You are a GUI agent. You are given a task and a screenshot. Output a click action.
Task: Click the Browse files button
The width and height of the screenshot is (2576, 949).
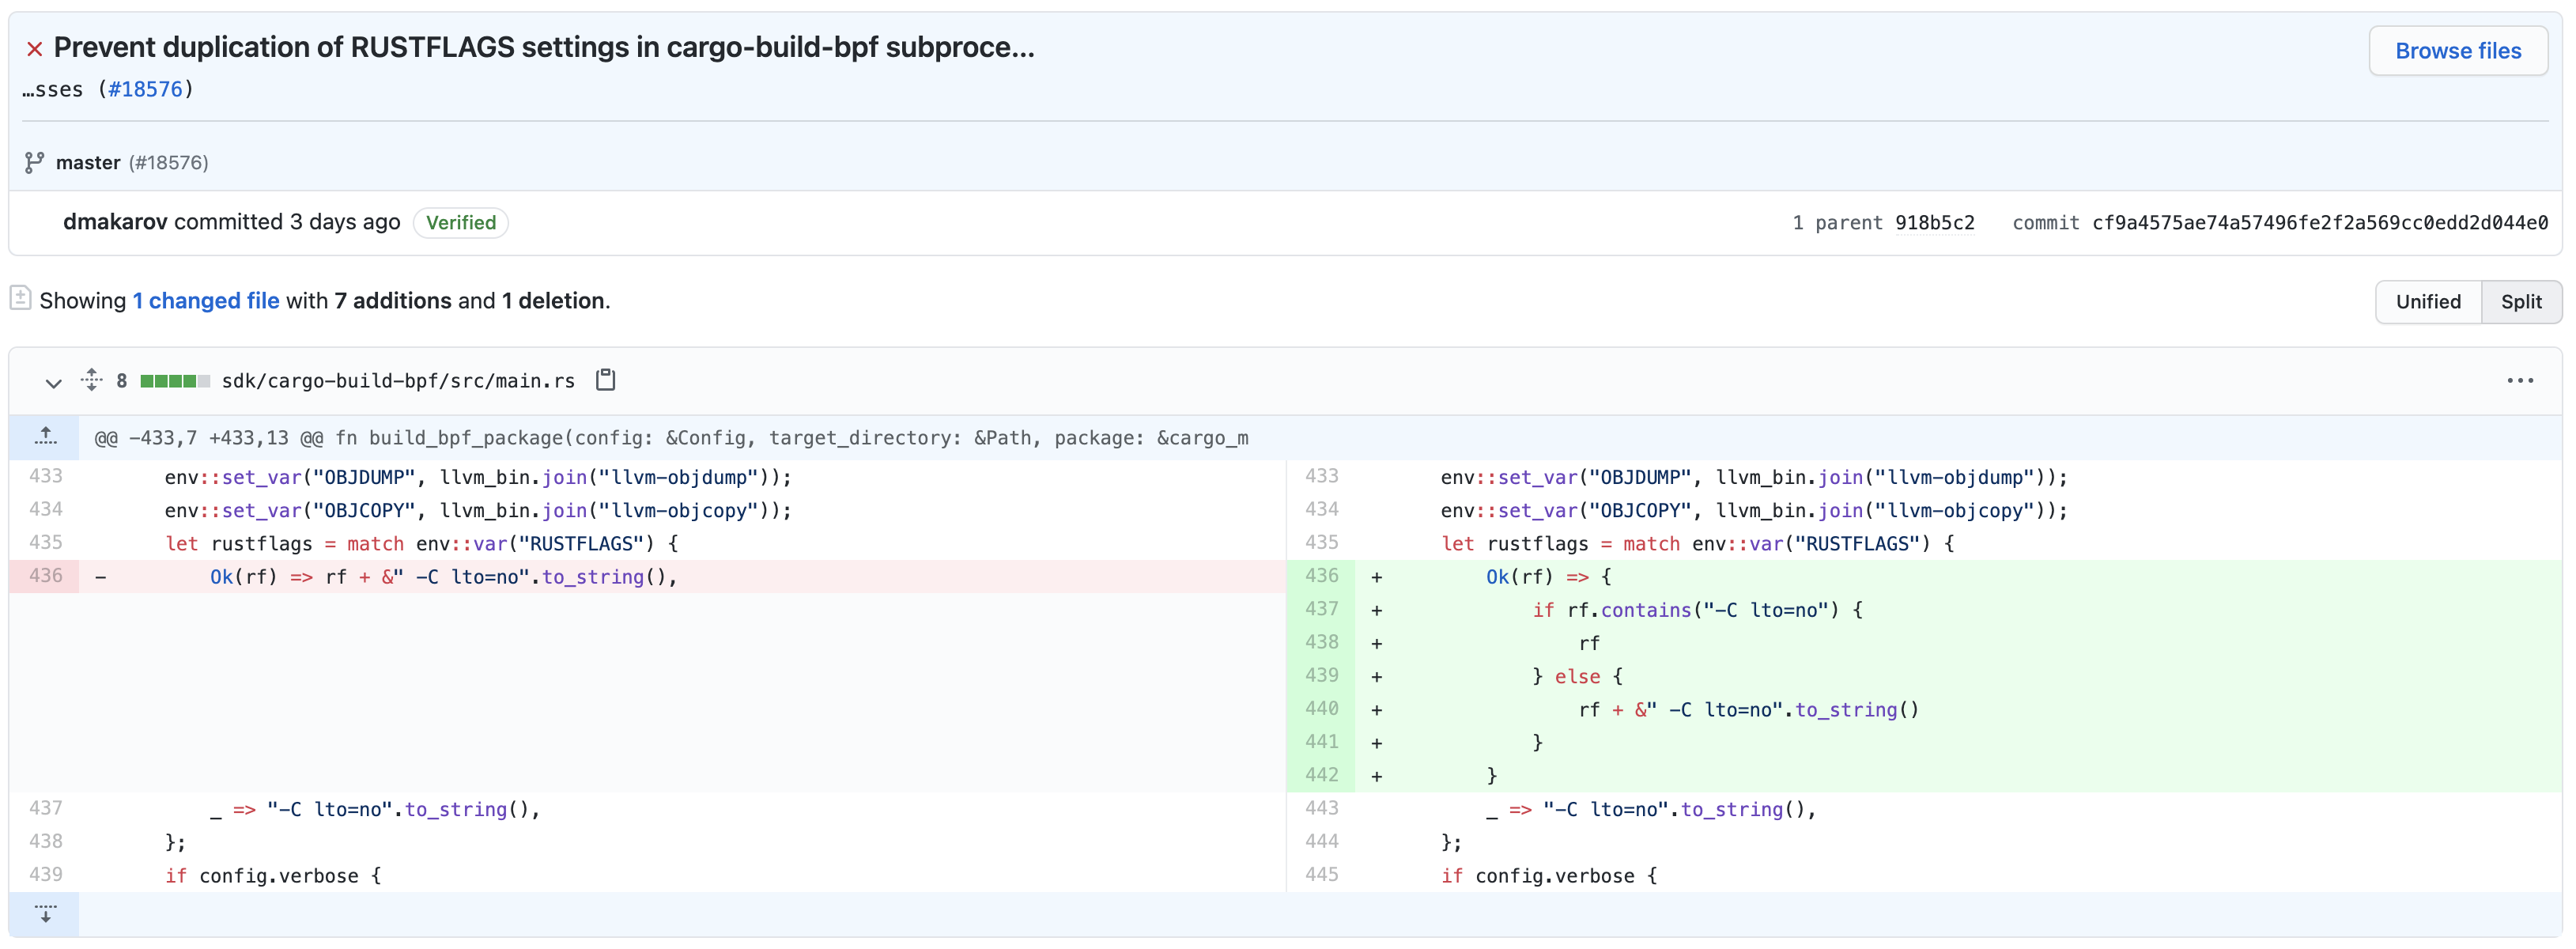pos(2457,51)
